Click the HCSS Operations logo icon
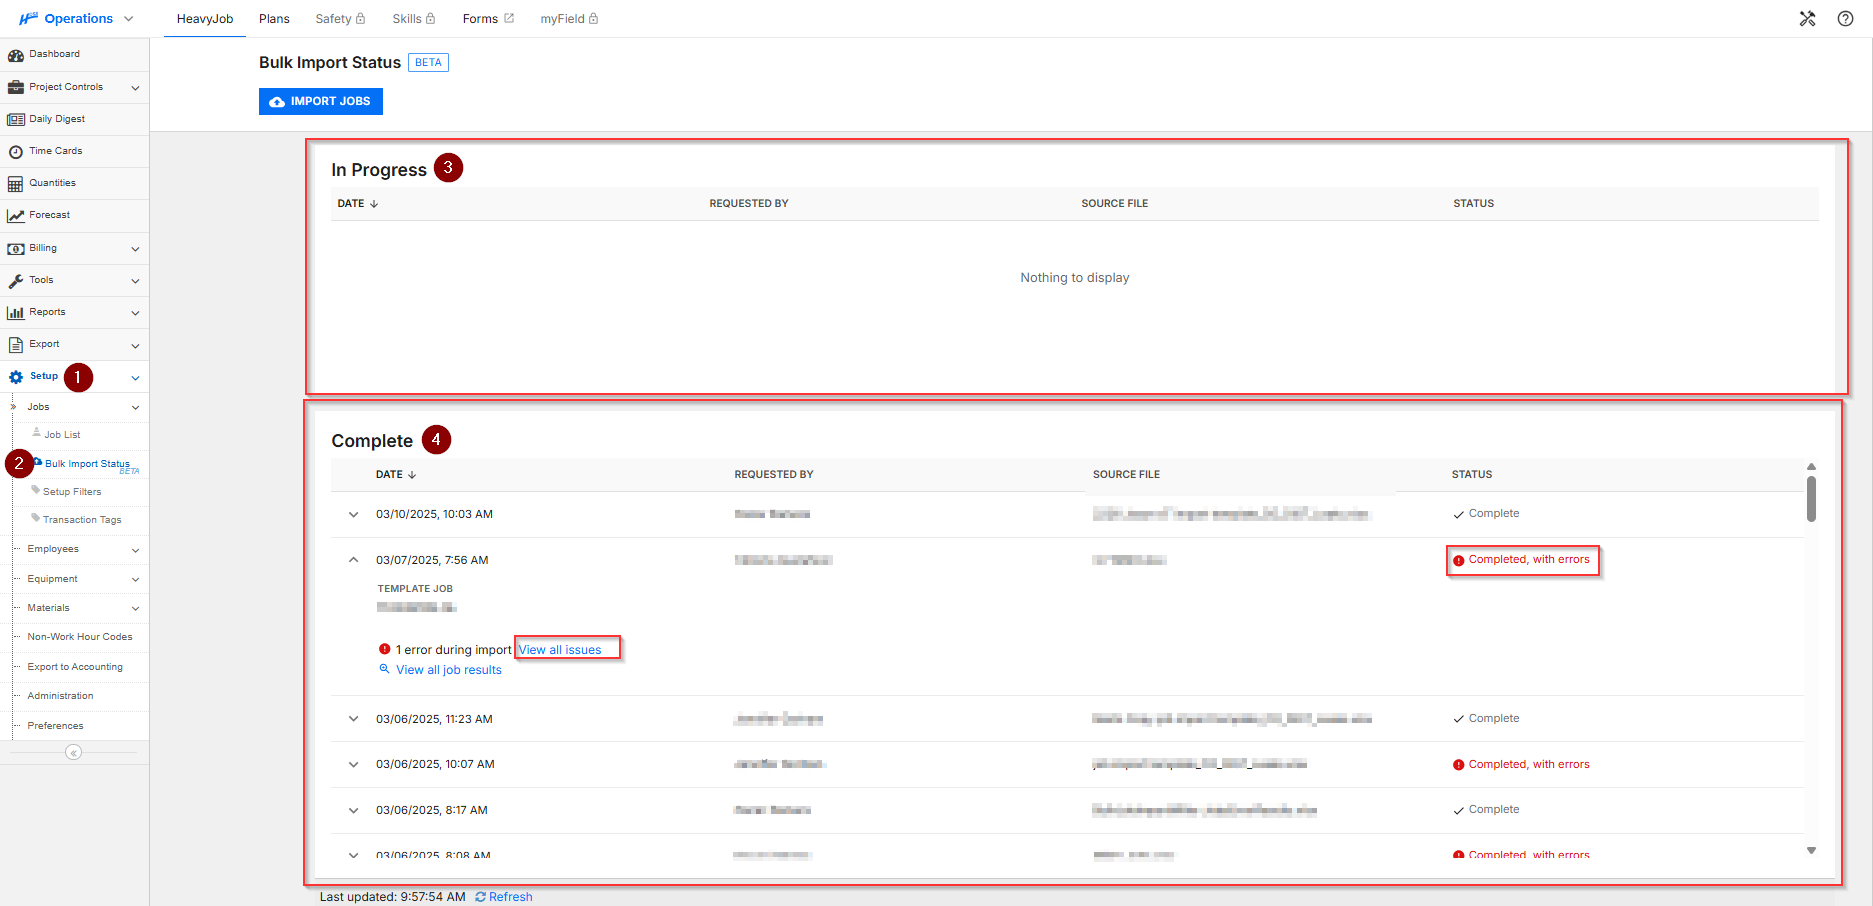The image size is (1873, 906). (x=28, y=19)
